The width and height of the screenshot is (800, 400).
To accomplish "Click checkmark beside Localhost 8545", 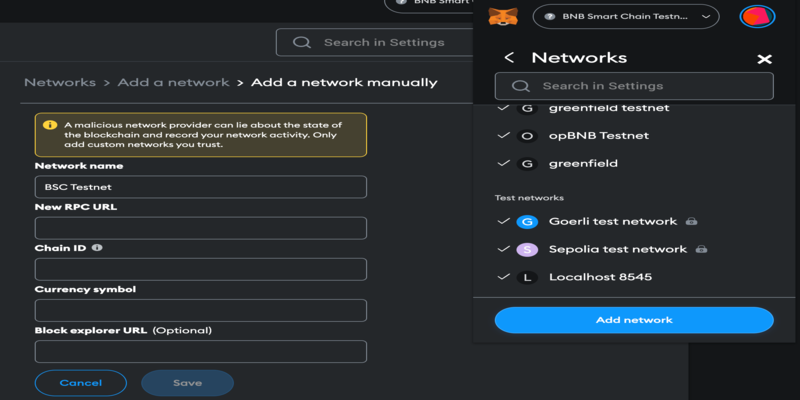I will coord(503,277).
